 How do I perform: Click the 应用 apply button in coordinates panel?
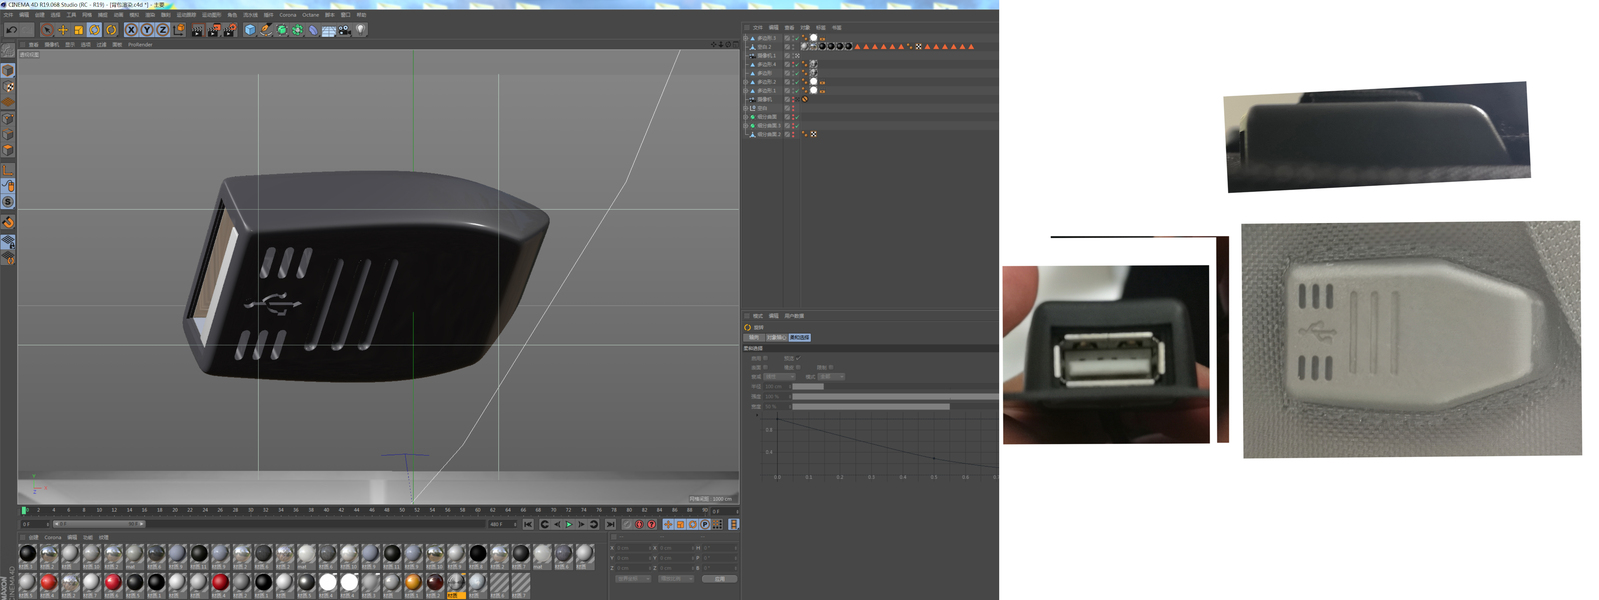(719, 579)
